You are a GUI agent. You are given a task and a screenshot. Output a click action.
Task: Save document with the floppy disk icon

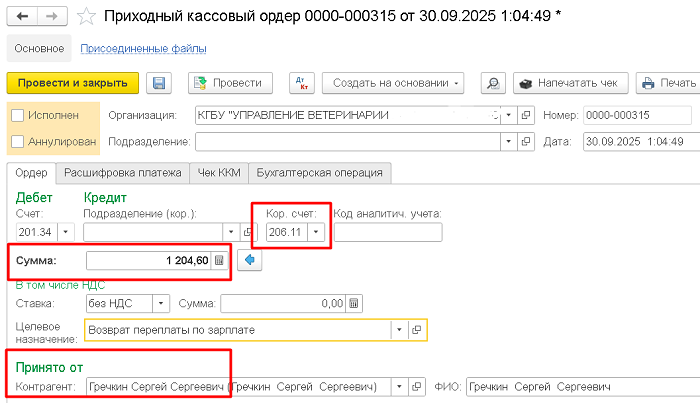tap(159, 83)
